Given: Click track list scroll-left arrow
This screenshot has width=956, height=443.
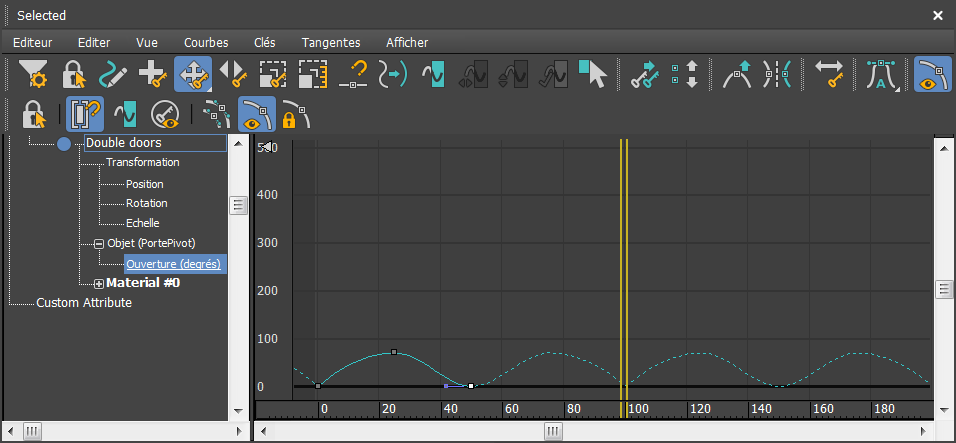Looking at the screenshot, I should coord(9,431).
